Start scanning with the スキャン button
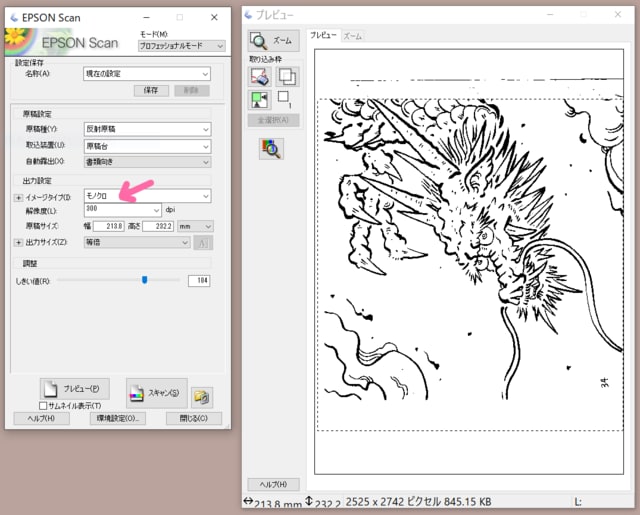This screenshot has width=640, height=515. tap(157, 392)
